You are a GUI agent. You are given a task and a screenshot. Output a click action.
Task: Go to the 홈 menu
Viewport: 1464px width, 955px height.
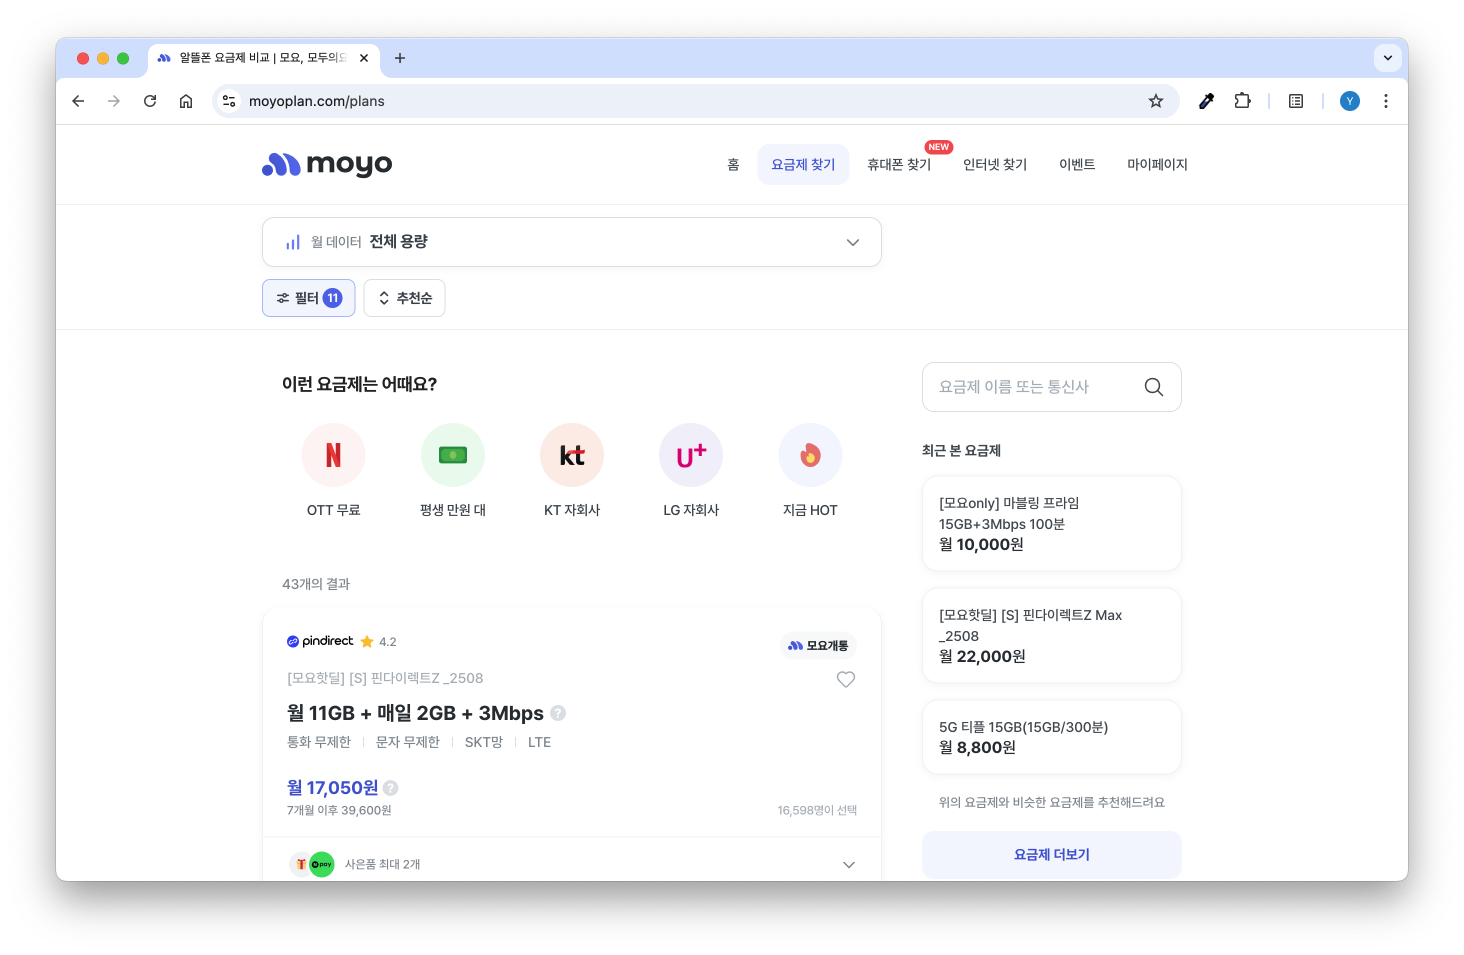coord(733,165)
